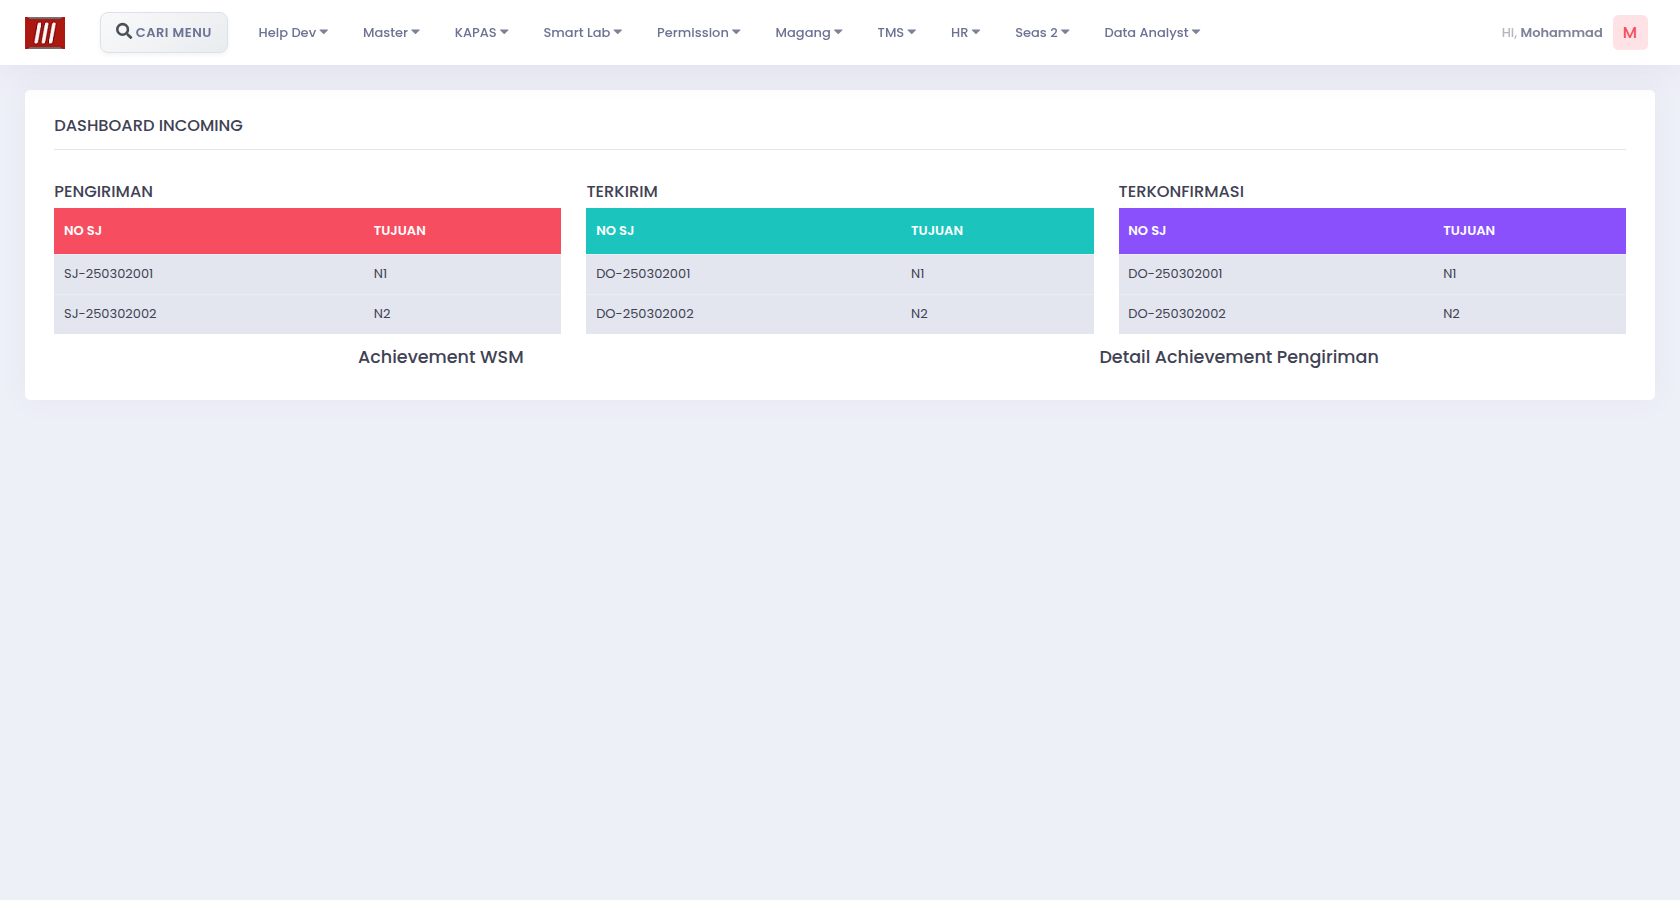Click N2 in the TERKIRIM table
The image size is (1680, 900).
[x=919, y=314]
